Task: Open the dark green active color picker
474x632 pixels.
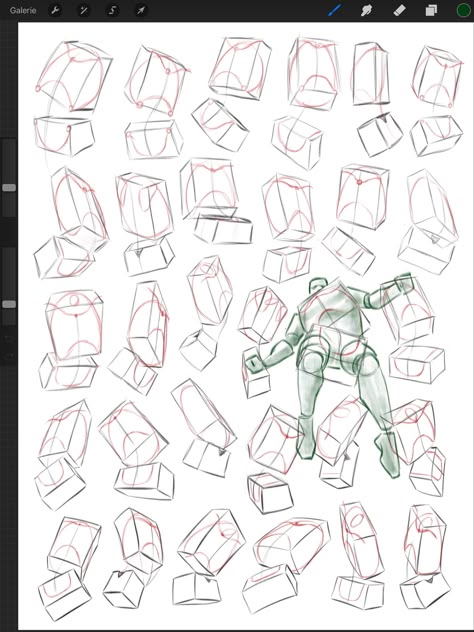Action: (x=464, y=10)
